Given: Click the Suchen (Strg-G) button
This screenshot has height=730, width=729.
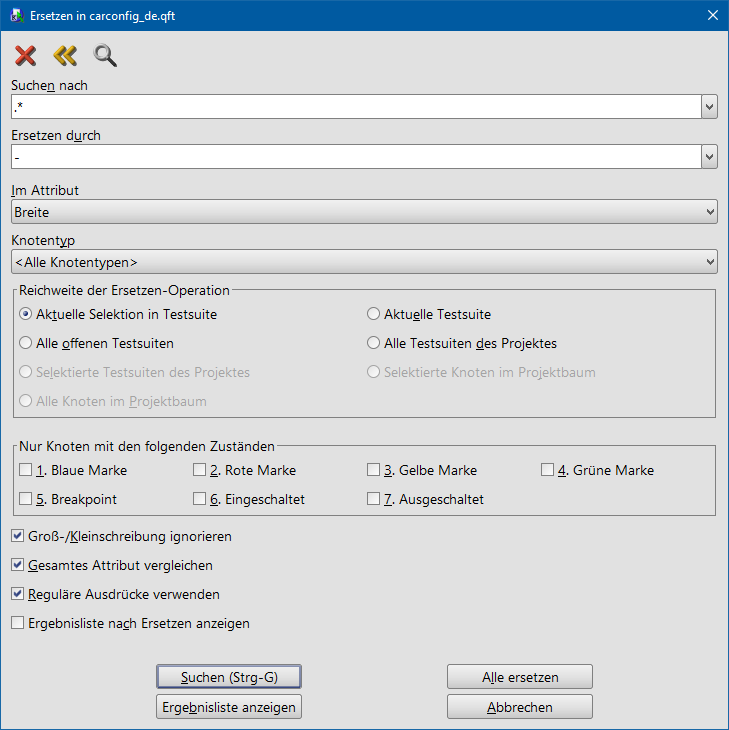Looking at the screenshot, I should pos(229,676).
